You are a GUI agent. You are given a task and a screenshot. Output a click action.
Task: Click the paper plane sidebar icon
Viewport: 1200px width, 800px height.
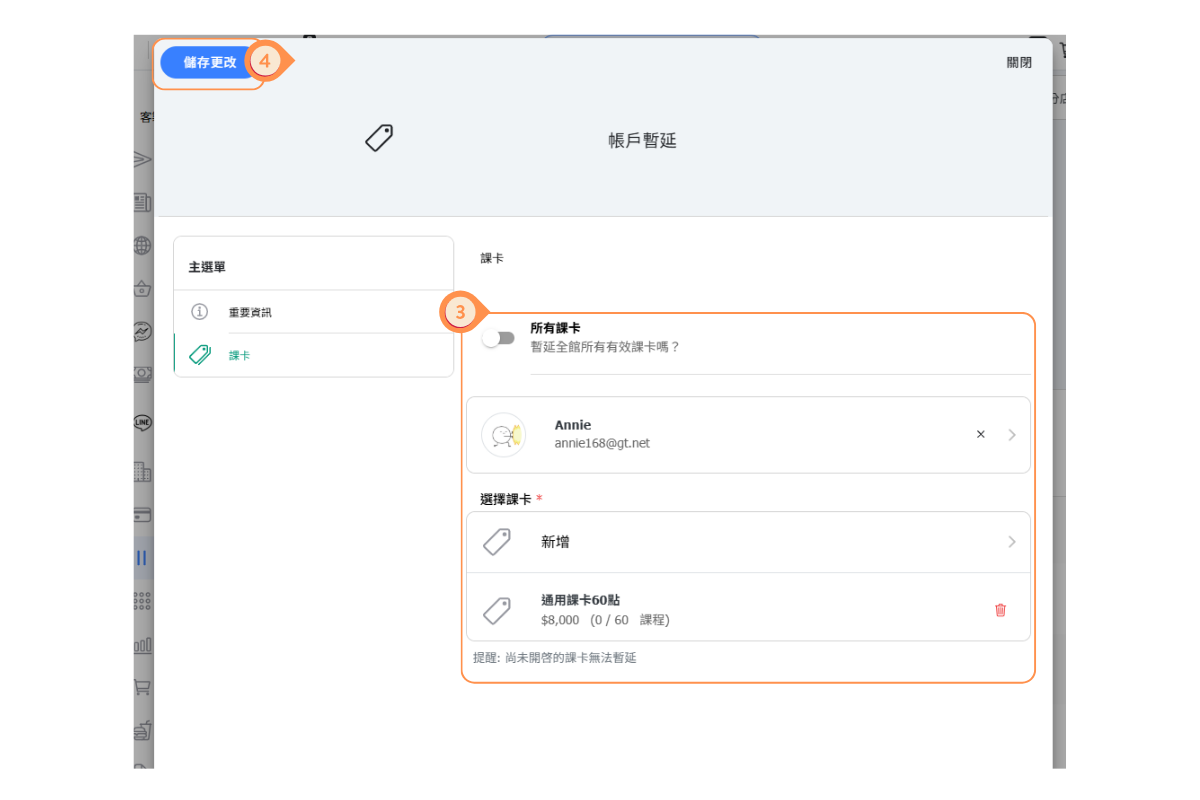142,159
